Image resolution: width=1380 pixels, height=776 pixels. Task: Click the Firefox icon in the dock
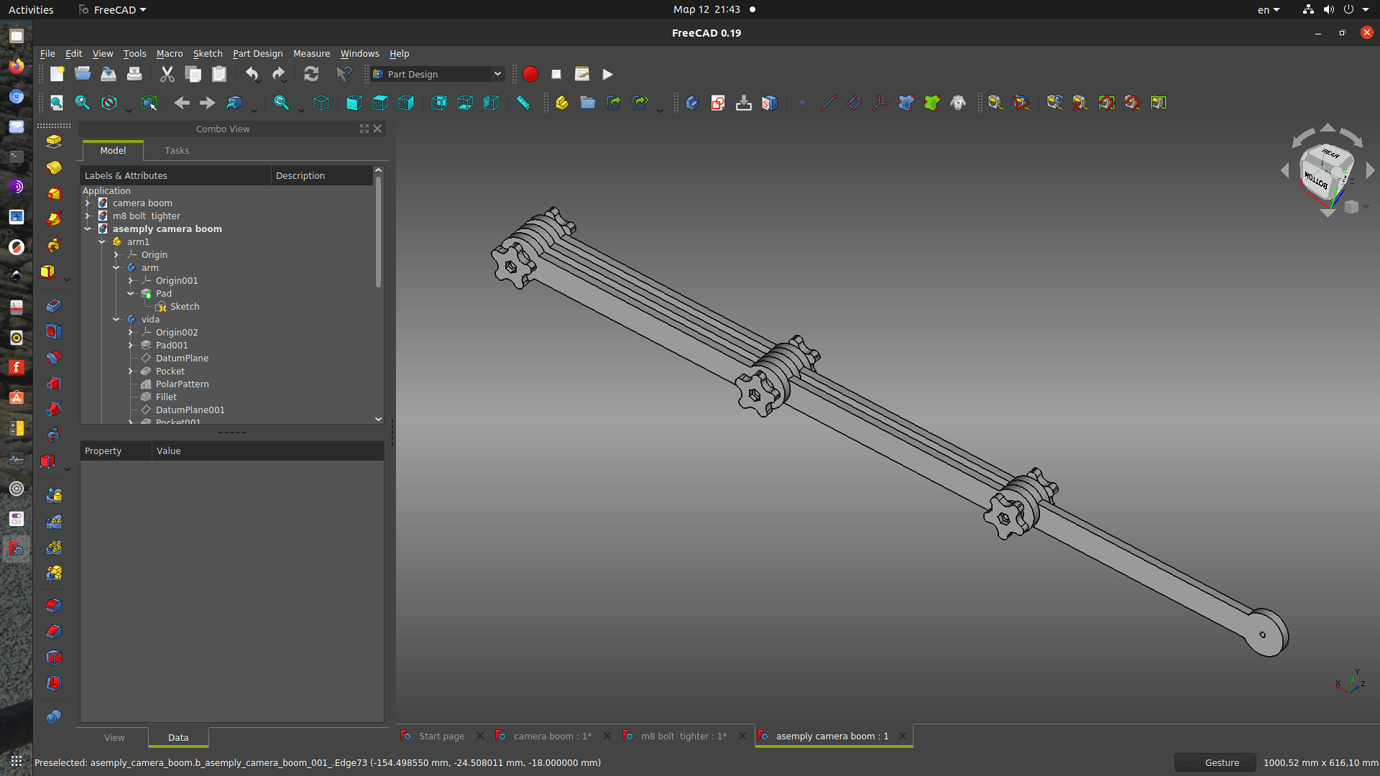[x=16, y=66]
